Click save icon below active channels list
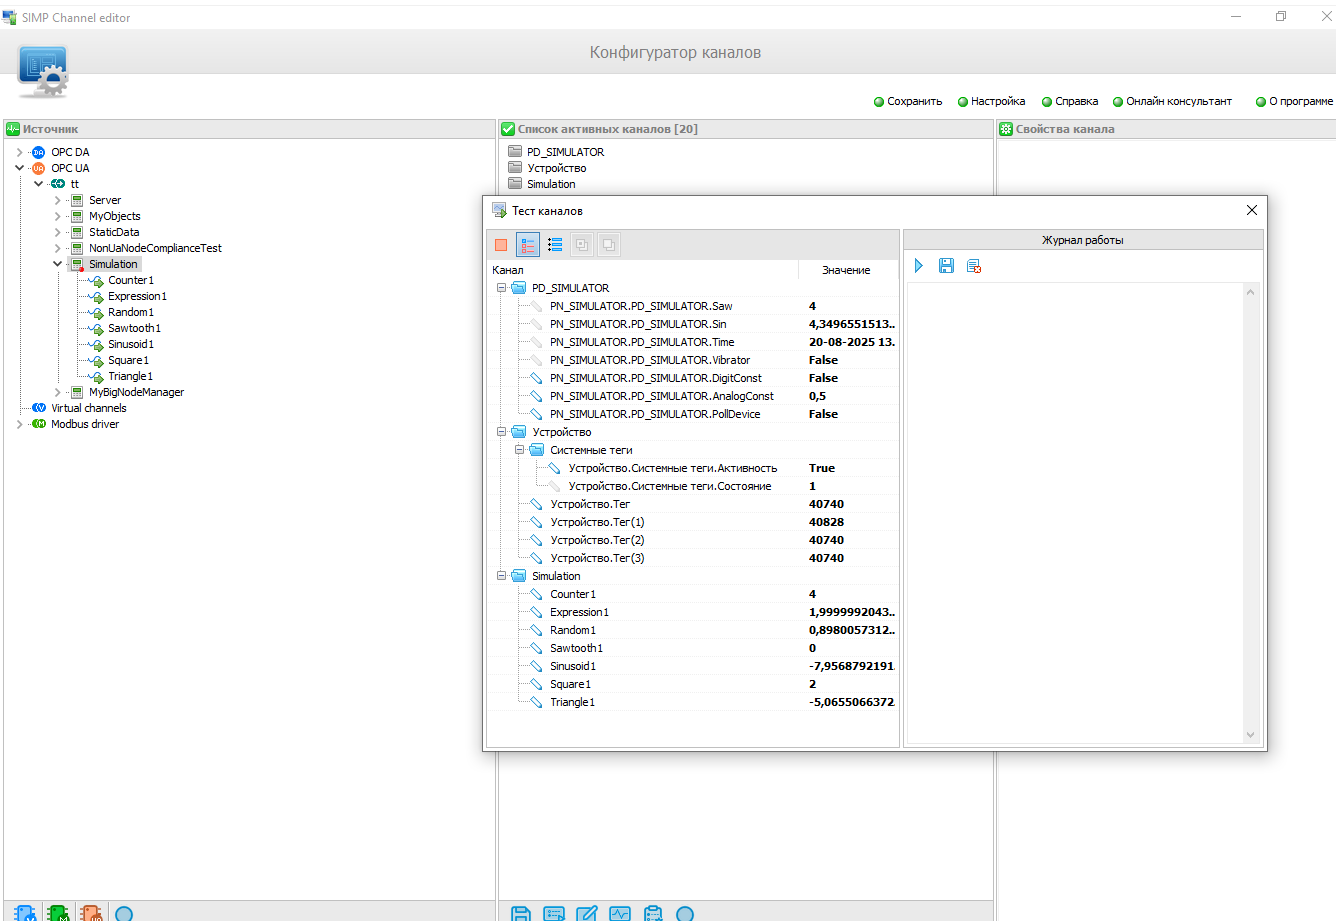 521,913
